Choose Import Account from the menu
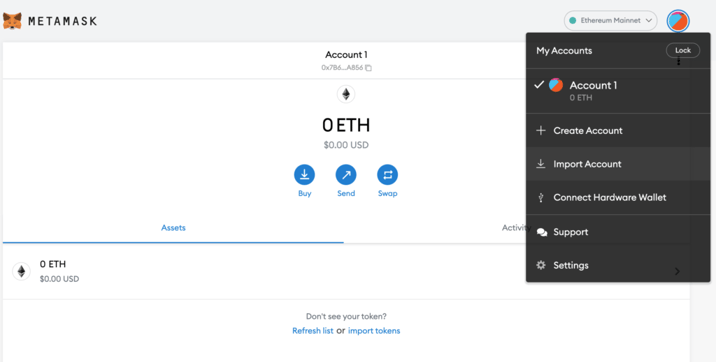This screenshot has height=362, width=716. click(618, 164)
